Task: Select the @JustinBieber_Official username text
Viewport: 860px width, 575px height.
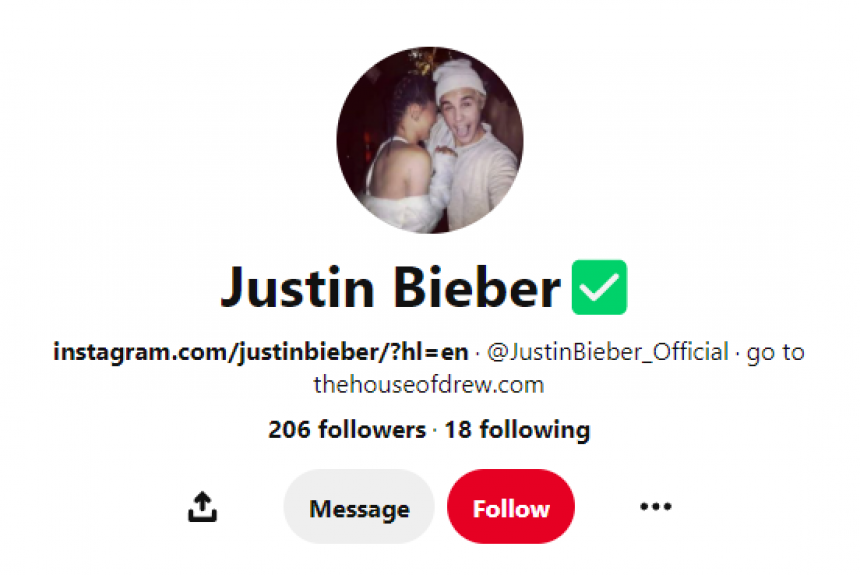Action: (x=608, y=352)
